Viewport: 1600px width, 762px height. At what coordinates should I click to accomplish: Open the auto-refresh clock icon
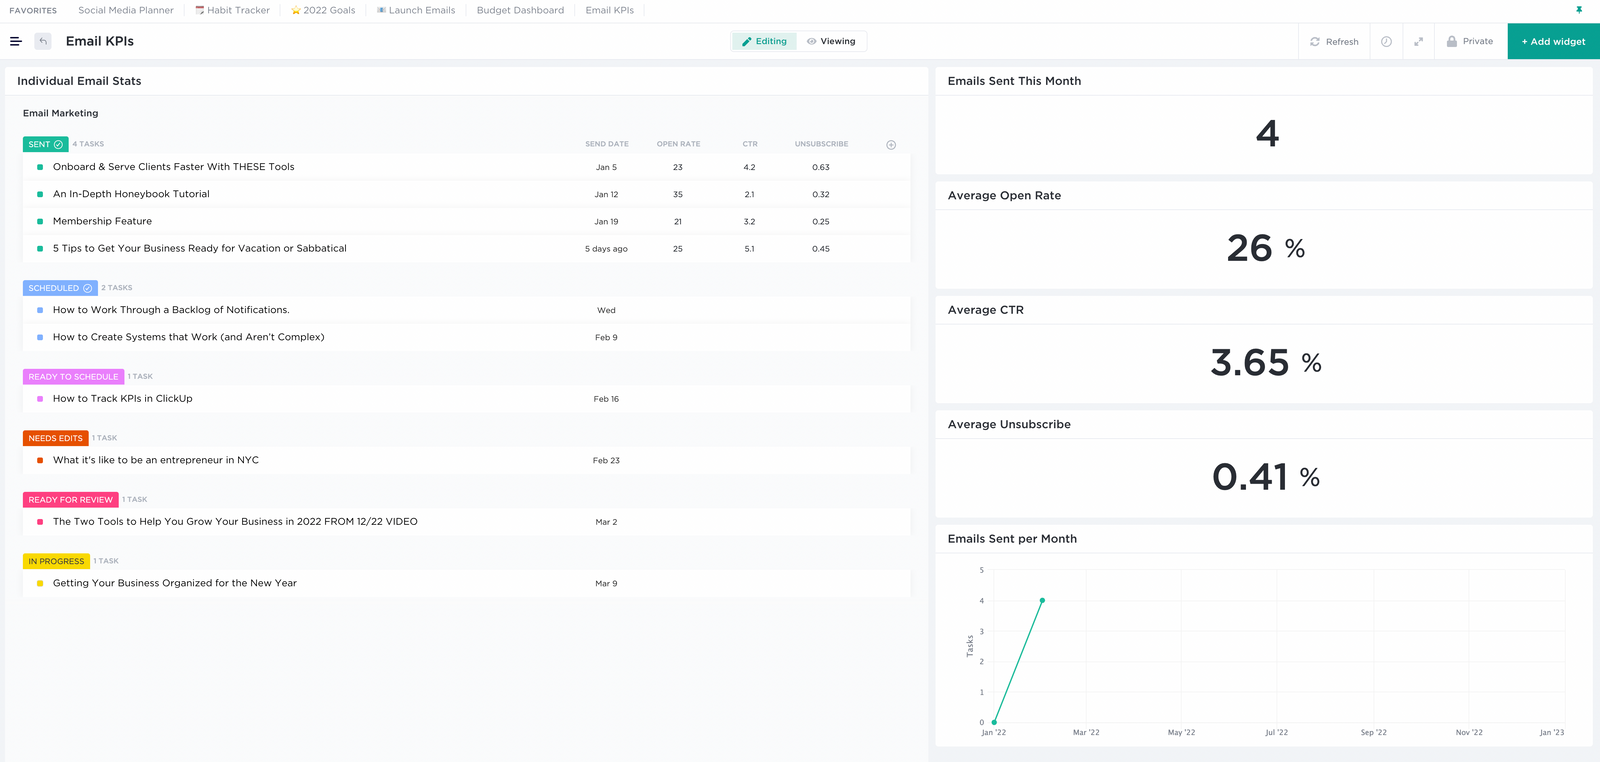click(x=1386, y=41)
